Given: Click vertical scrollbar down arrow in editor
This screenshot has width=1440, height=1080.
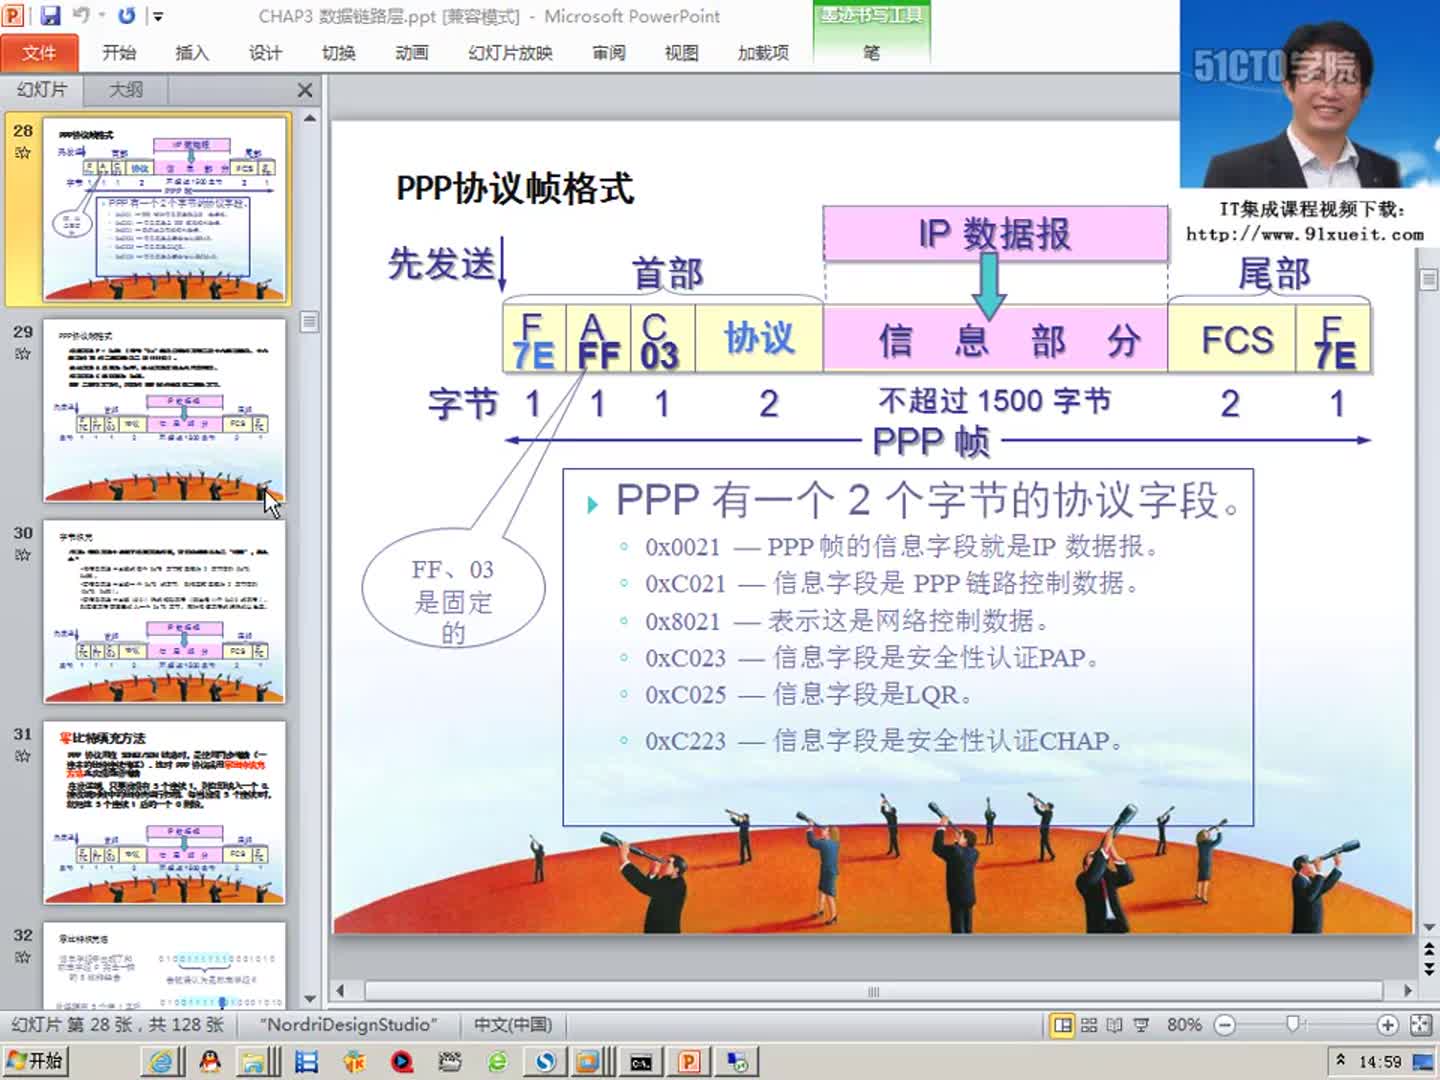Looking at the screenshot, I should point(1429,928).
